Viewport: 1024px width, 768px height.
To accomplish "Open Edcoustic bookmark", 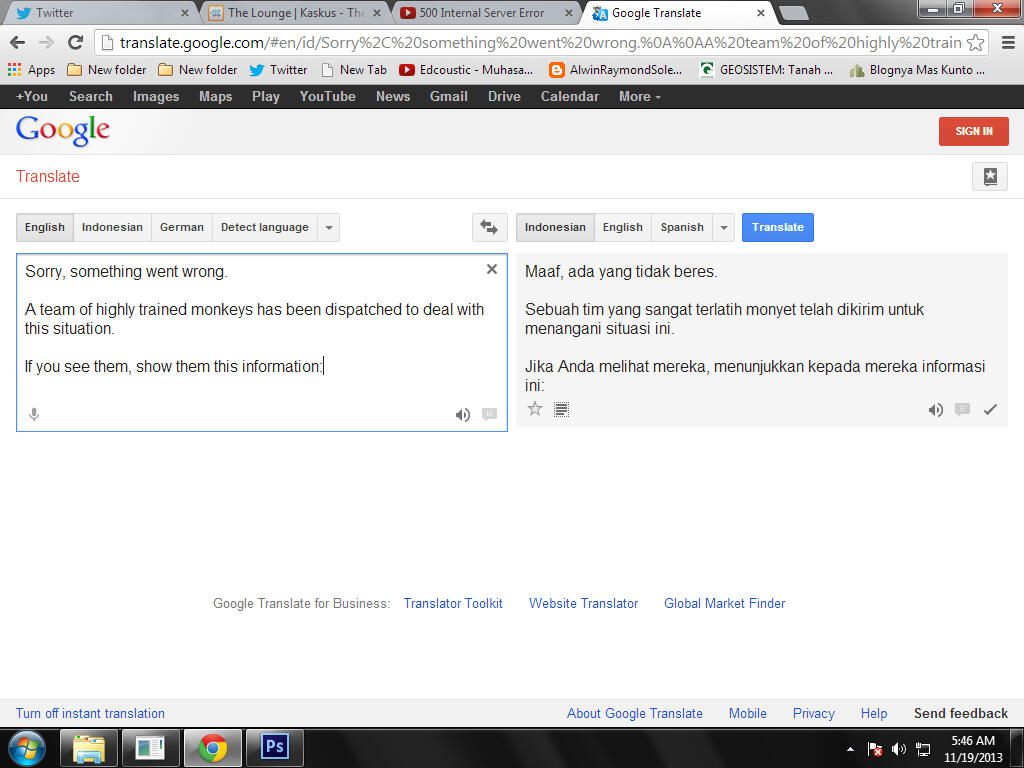I will point(466,69).
